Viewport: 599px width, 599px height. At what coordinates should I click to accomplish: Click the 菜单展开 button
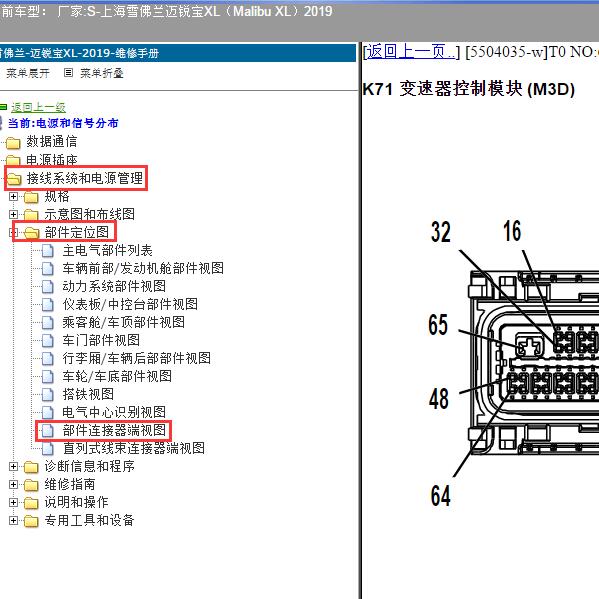pos(28,73)
